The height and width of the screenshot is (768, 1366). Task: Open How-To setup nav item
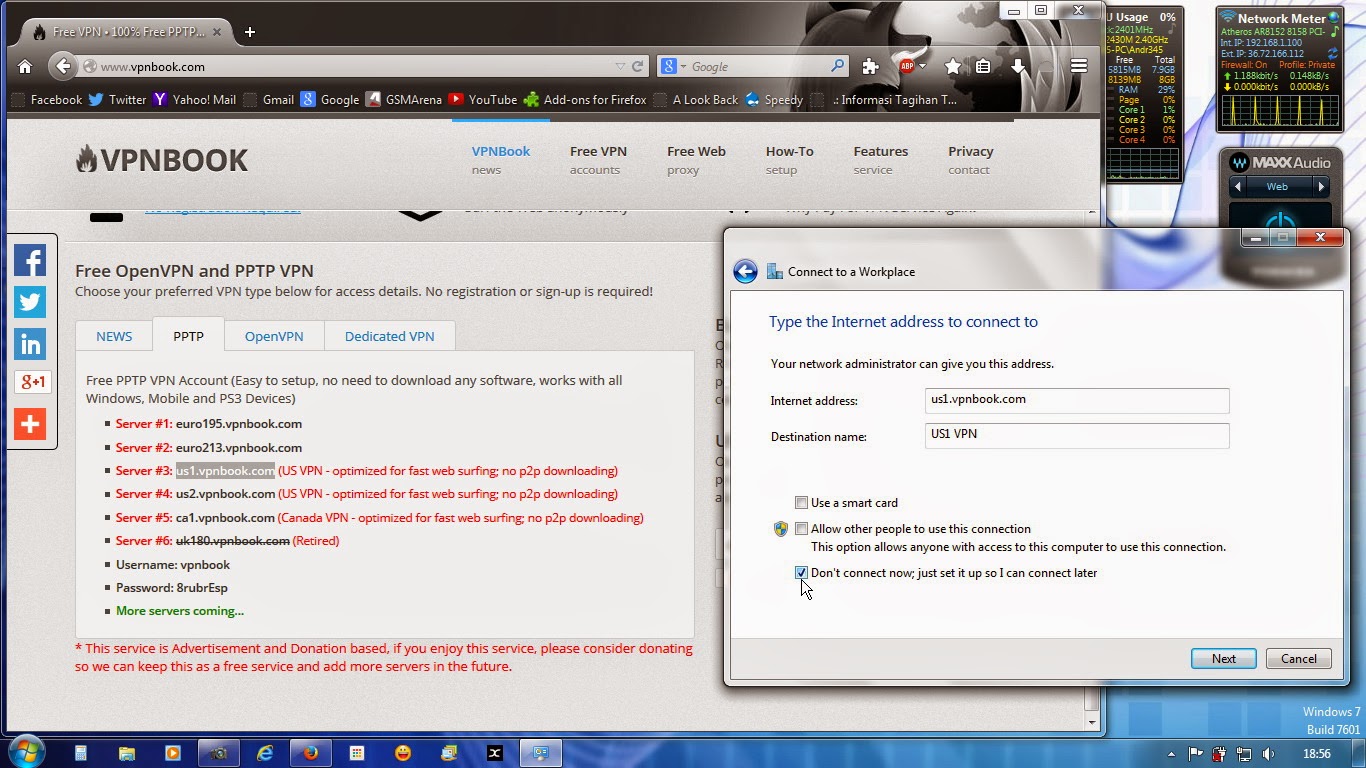point(789,160)
